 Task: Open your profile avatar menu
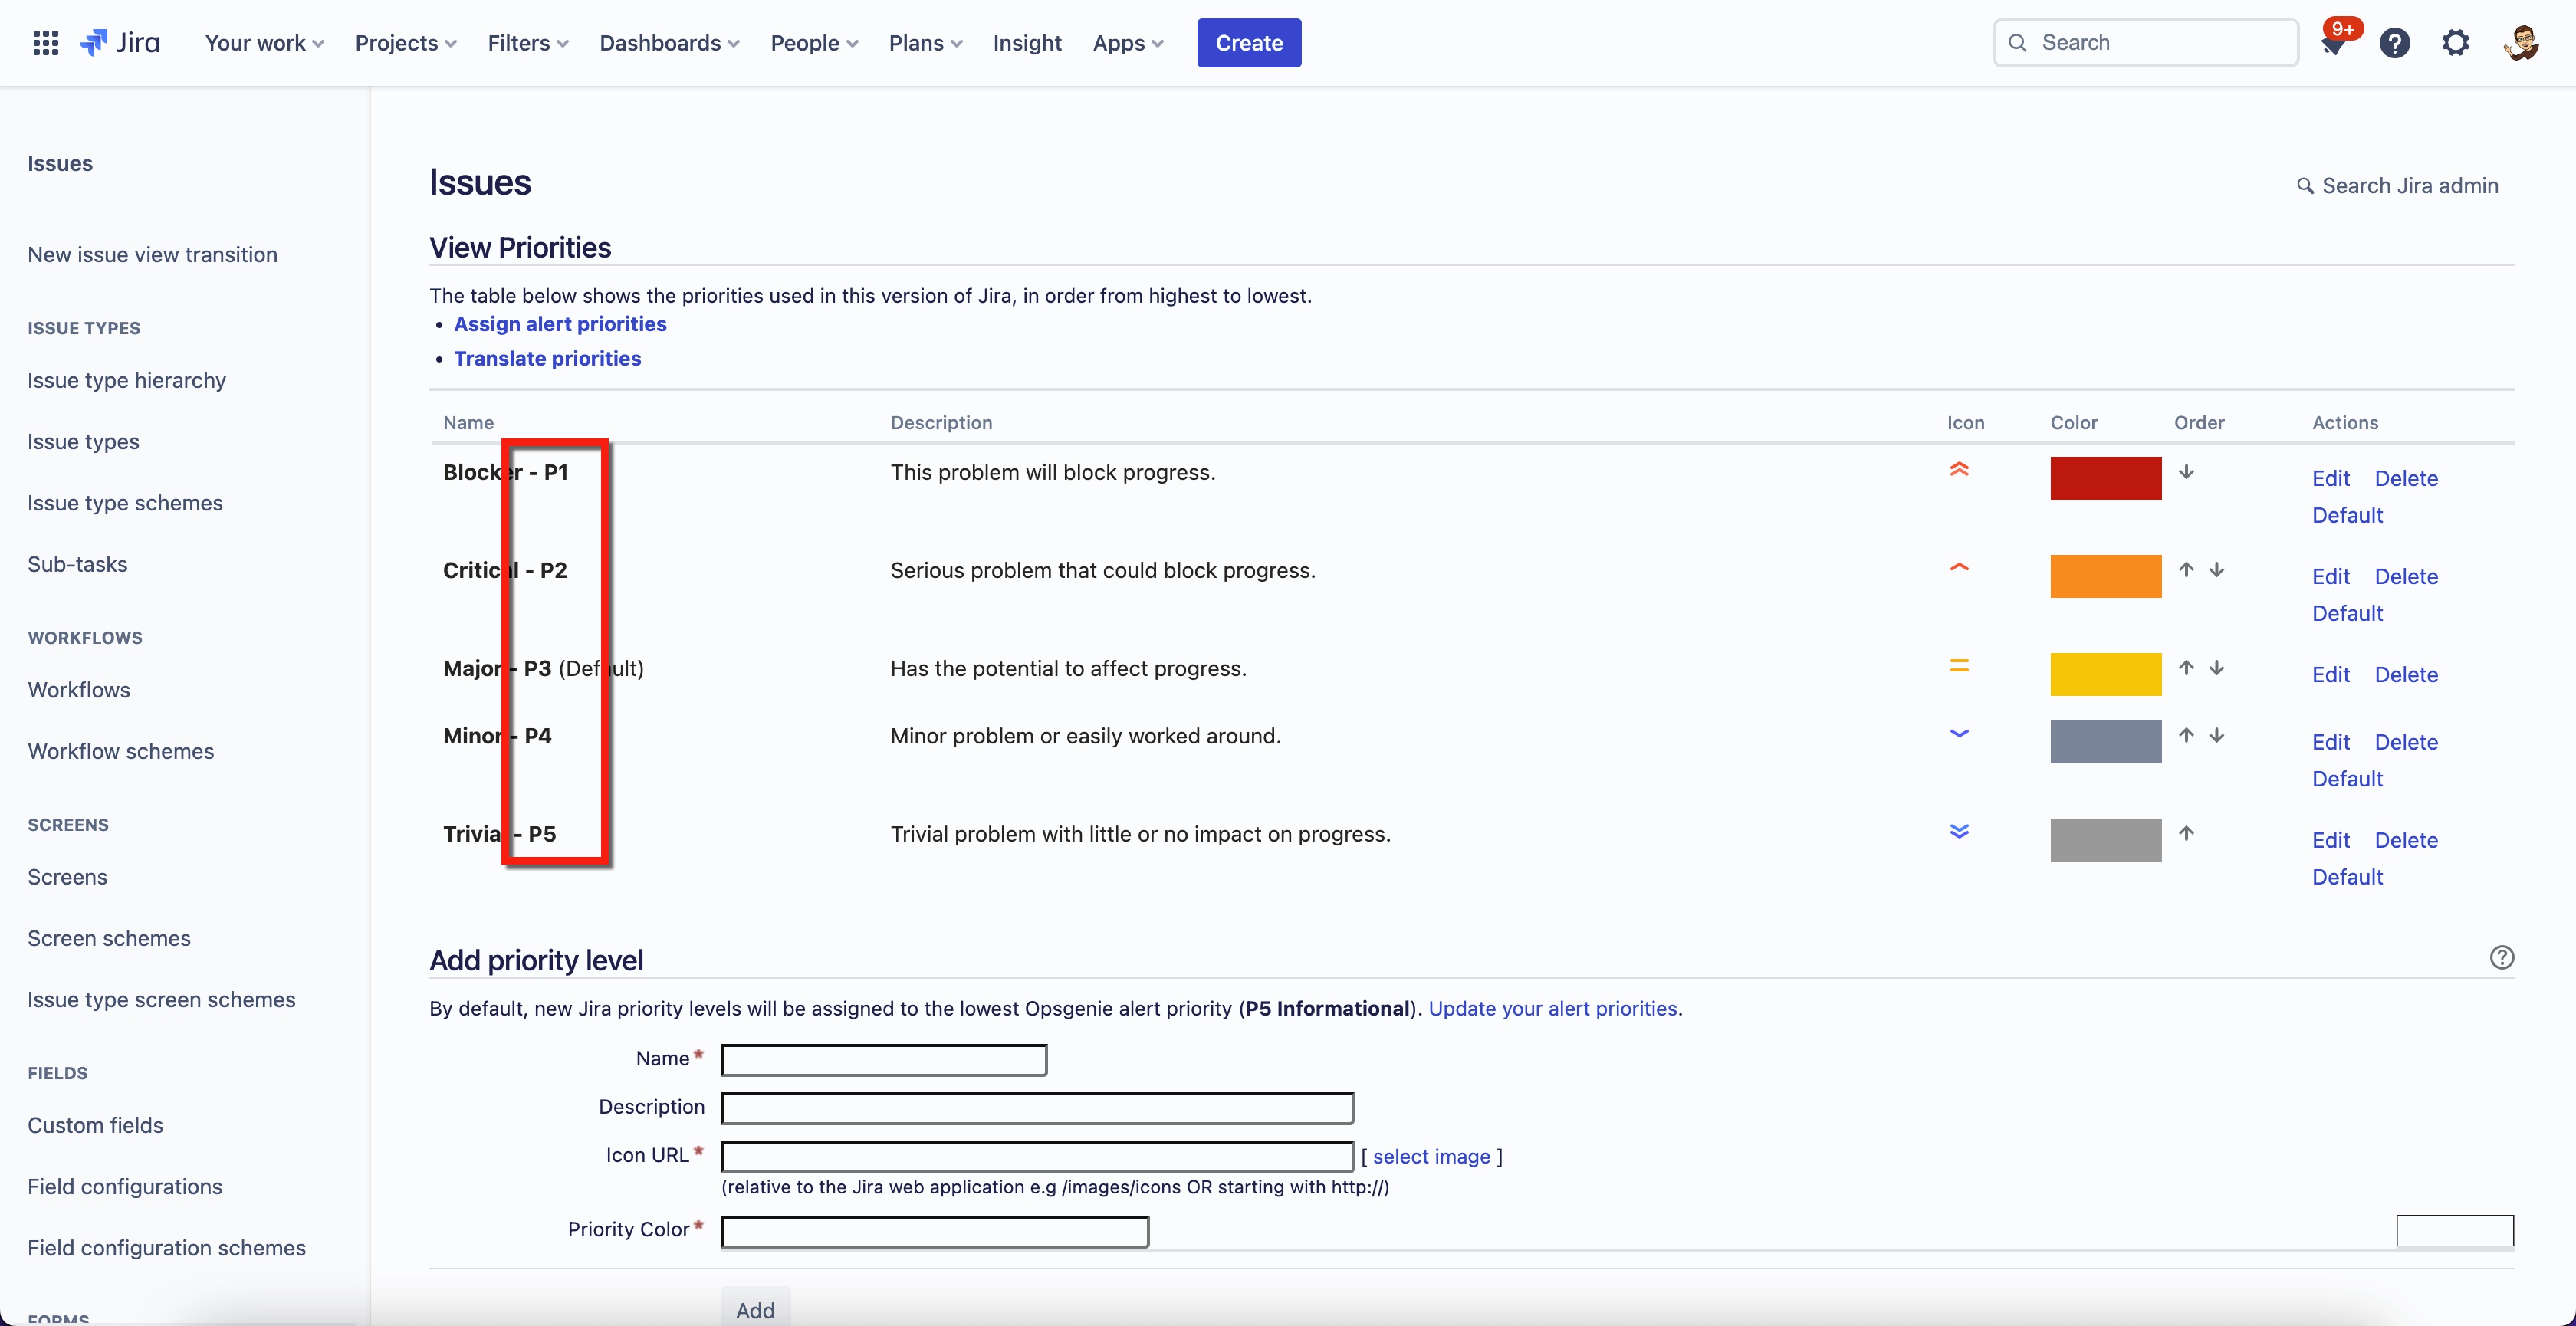[2521, 42]
